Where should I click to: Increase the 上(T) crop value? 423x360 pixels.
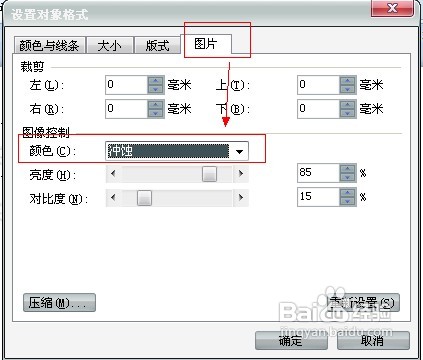(348, 81)
